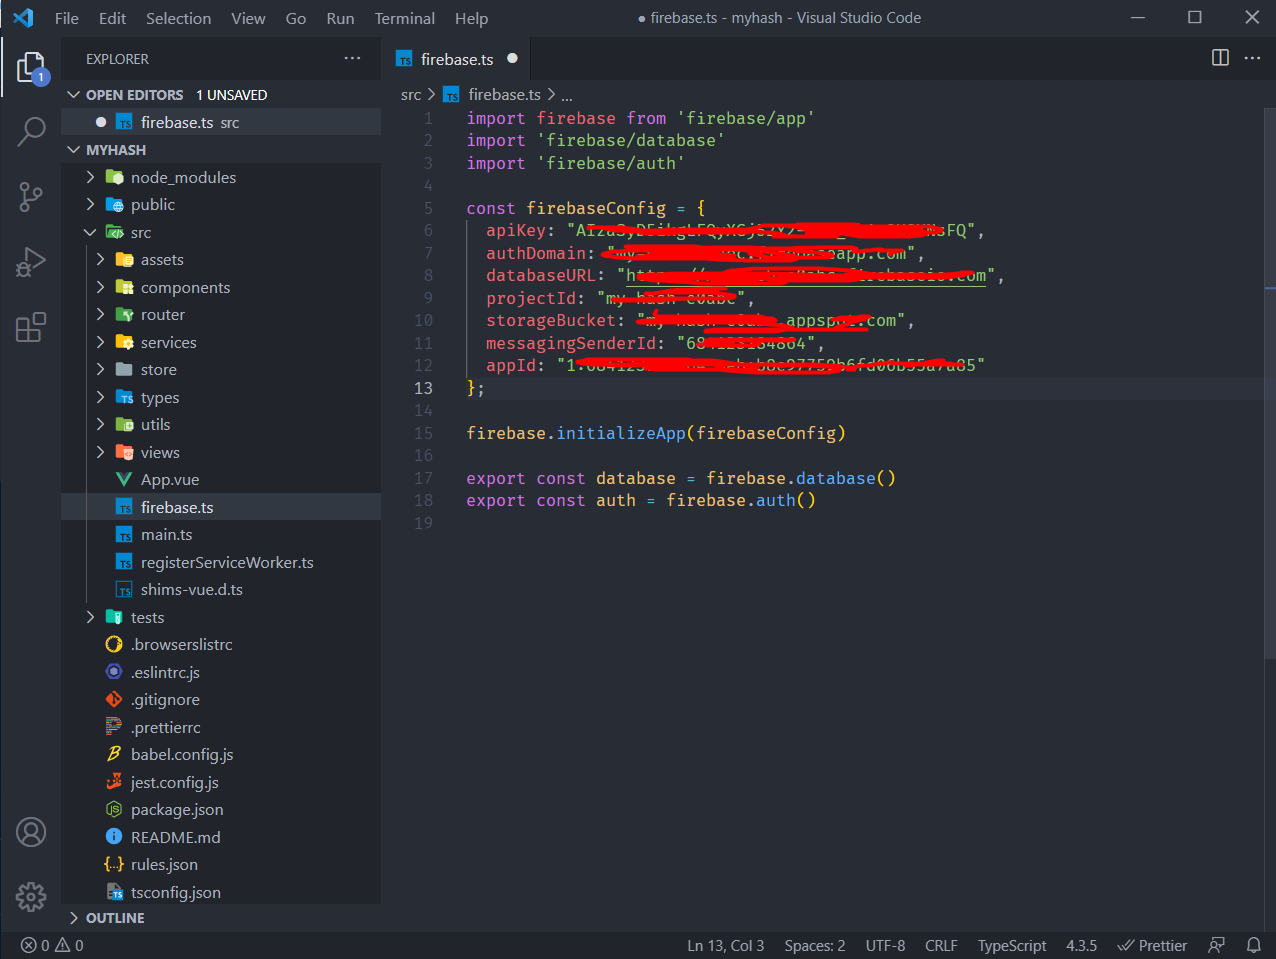Open main.ts in the explorer
Screen dimensions: 1276x959
pos(166,535)
